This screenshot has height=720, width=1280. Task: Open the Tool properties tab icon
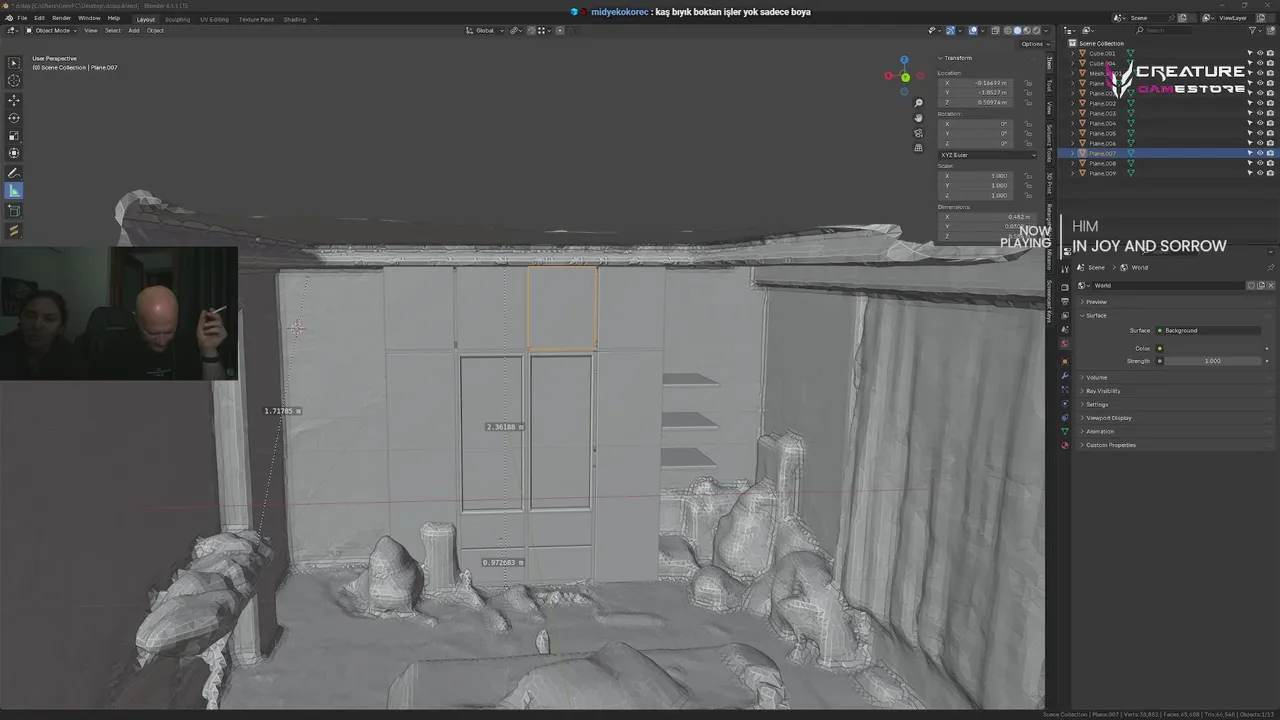click(1065, 268)
